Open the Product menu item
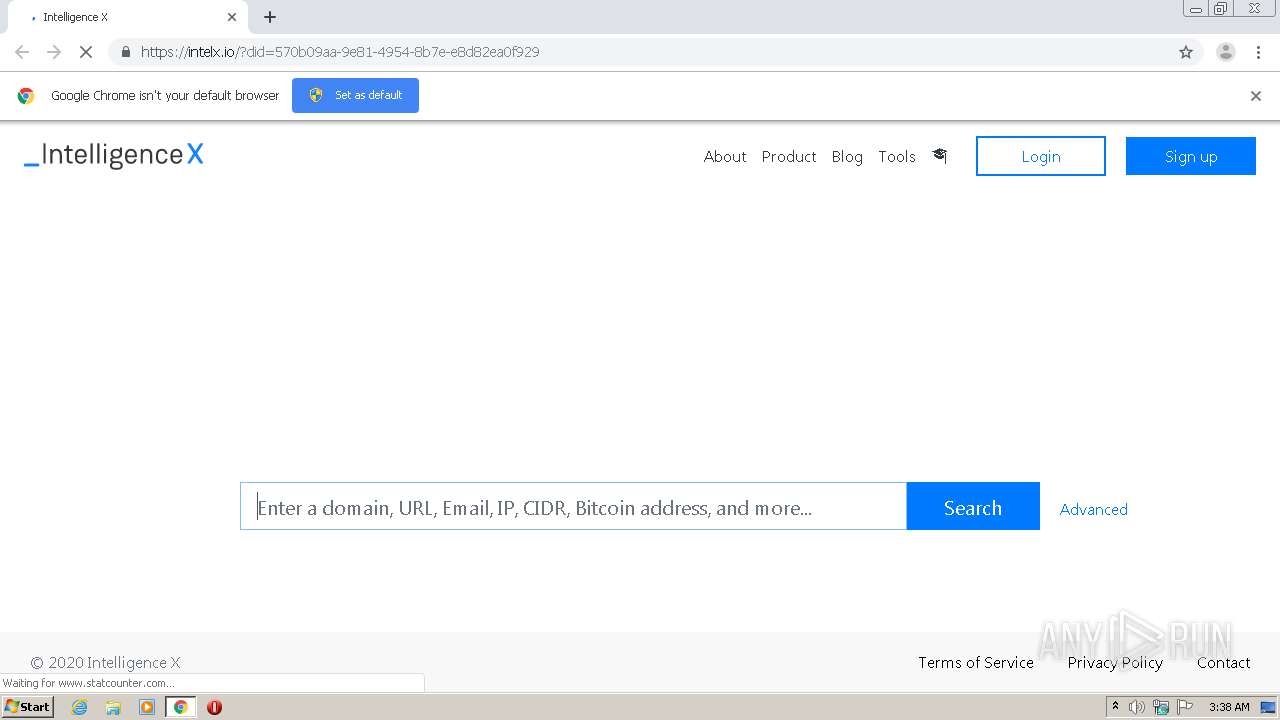This screenshot has height=720, width=1280. click(789, 156)
